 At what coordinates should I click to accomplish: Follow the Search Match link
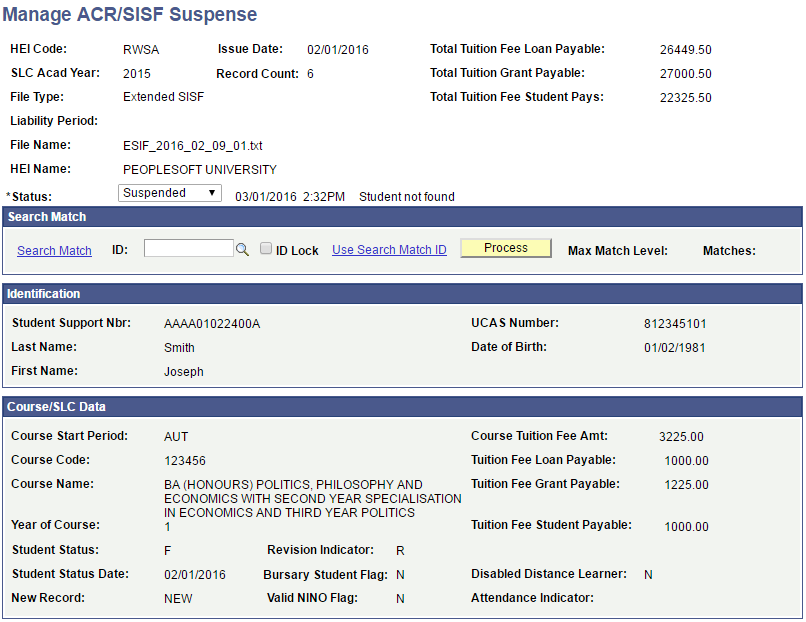tap(54, 250)
